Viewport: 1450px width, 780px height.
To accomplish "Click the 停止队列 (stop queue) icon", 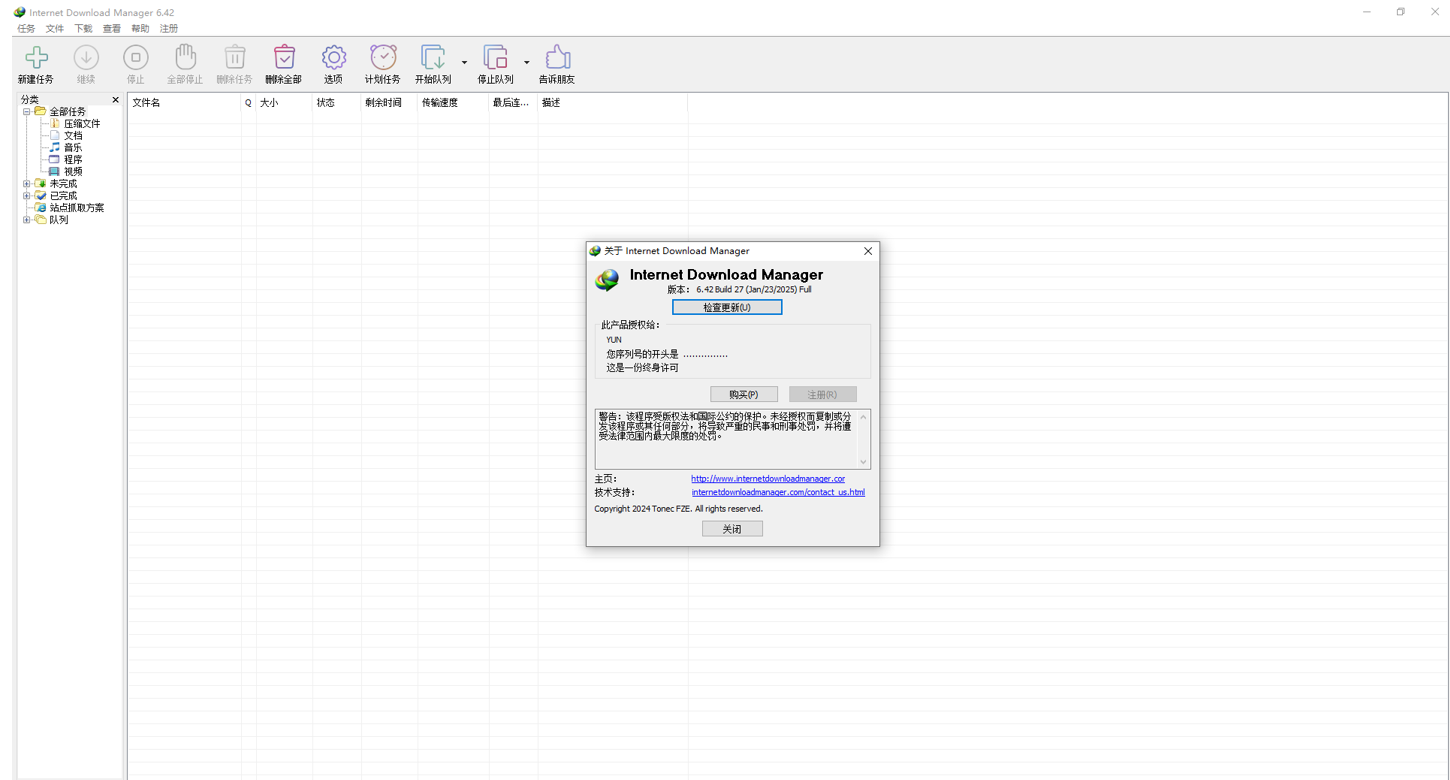I will (495, 58).
